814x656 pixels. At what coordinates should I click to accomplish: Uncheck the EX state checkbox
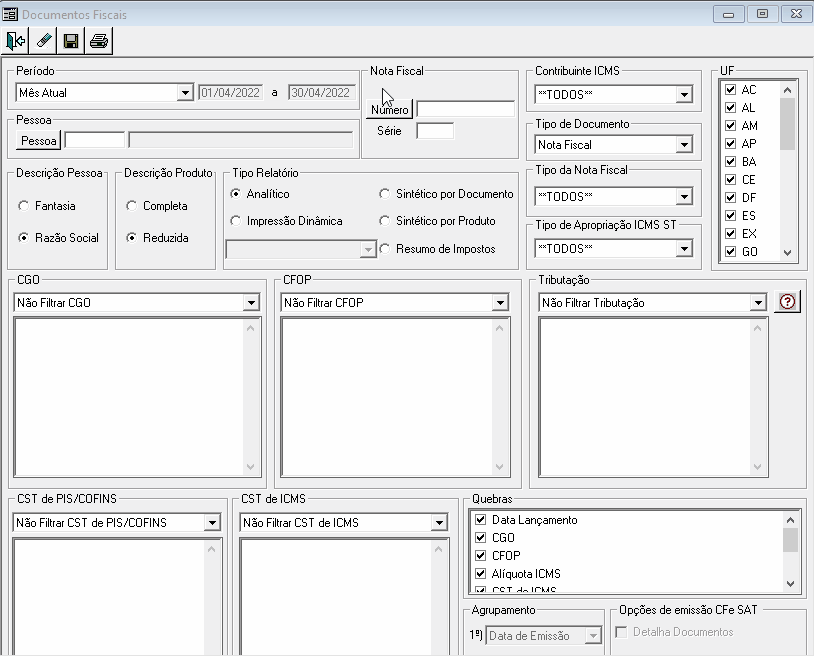(730, 234)
